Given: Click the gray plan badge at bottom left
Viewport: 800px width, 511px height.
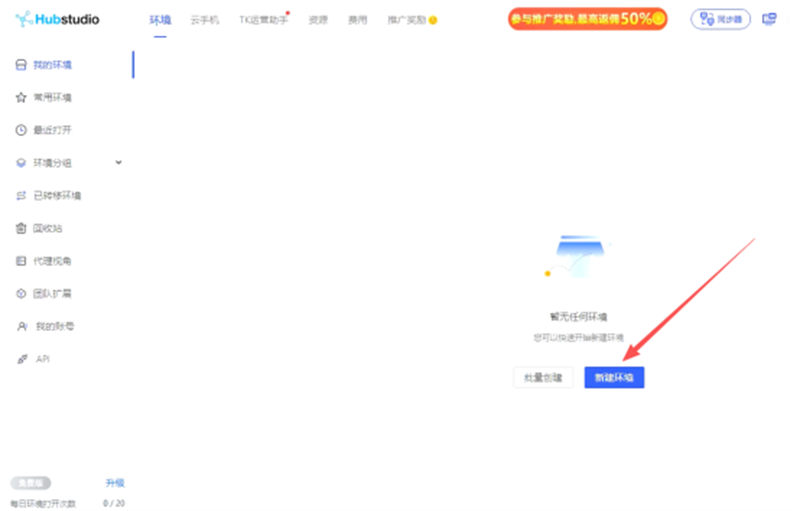Looking at the screenshot, I should (31, 482).
